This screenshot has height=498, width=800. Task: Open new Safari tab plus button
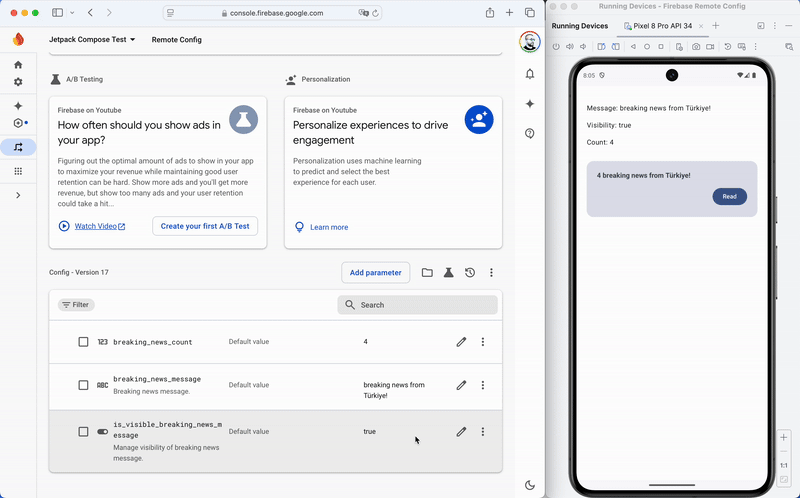pos(509,13)
